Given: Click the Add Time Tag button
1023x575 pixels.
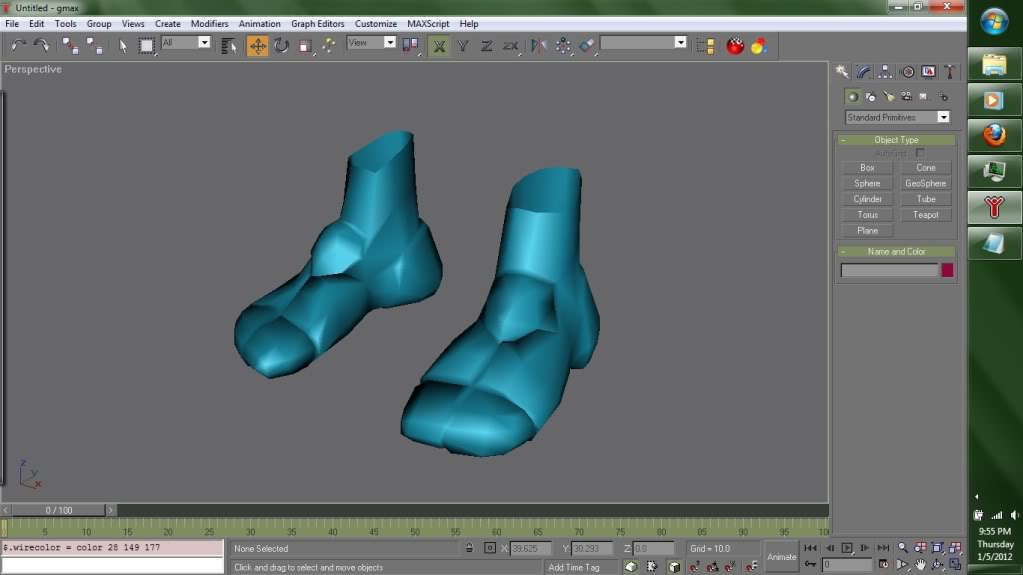Looking at the screenshot, I should click(574, 567).
